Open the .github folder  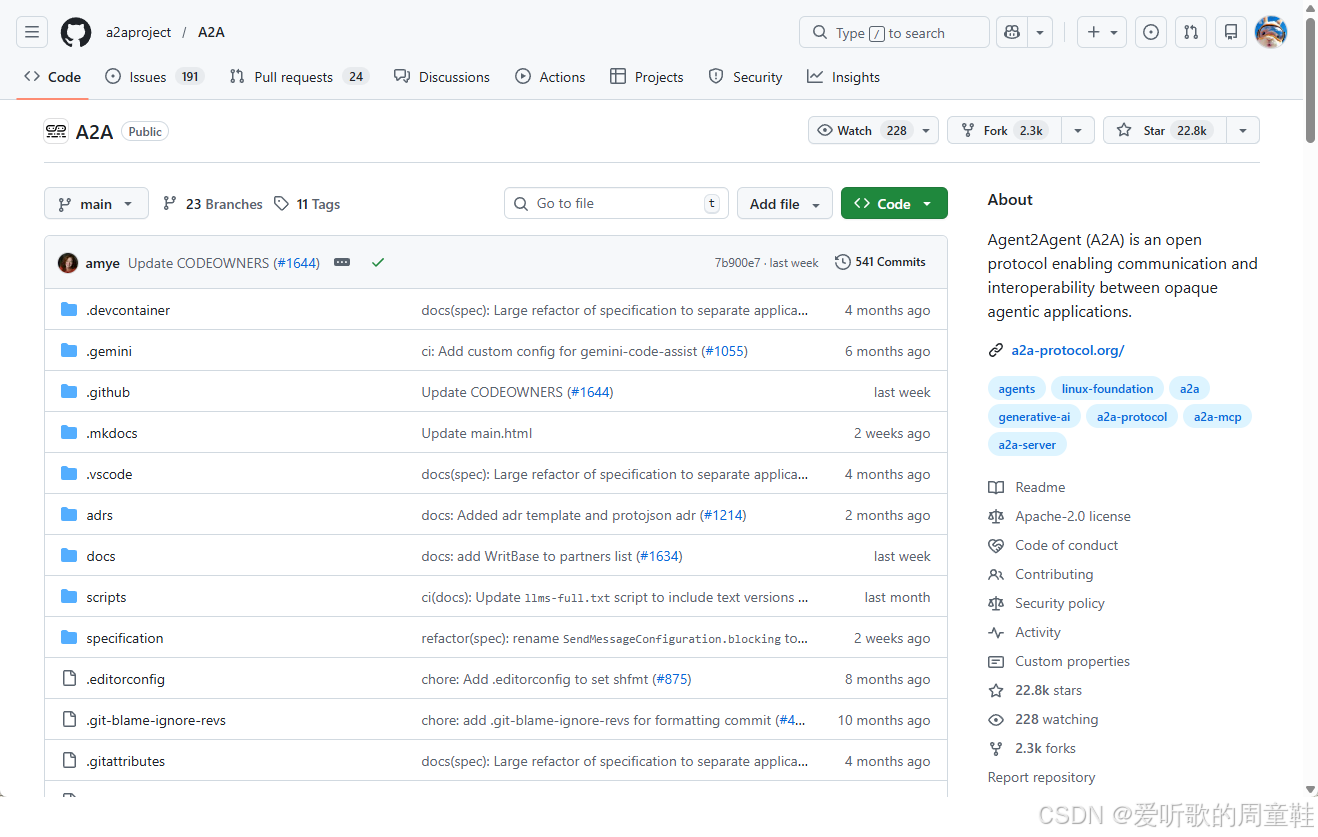point(108,392)
